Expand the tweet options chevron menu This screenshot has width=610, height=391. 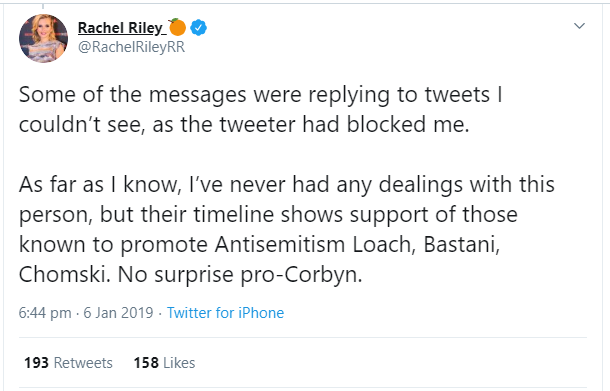580,26
